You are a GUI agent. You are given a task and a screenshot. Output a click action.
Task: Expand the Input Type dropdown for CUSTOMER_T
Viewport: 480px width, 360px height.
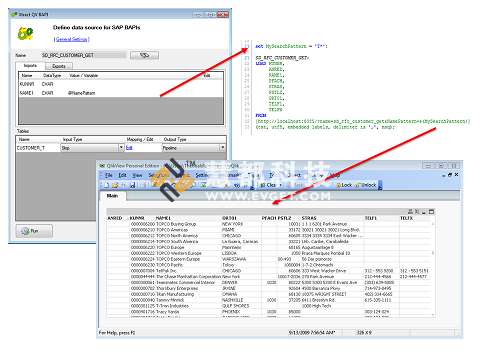[x=121, y=147]
